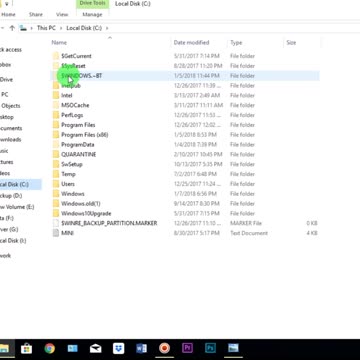
Task: Open Local Disk (I:) in navigation pane
Action: coord(13,241)
